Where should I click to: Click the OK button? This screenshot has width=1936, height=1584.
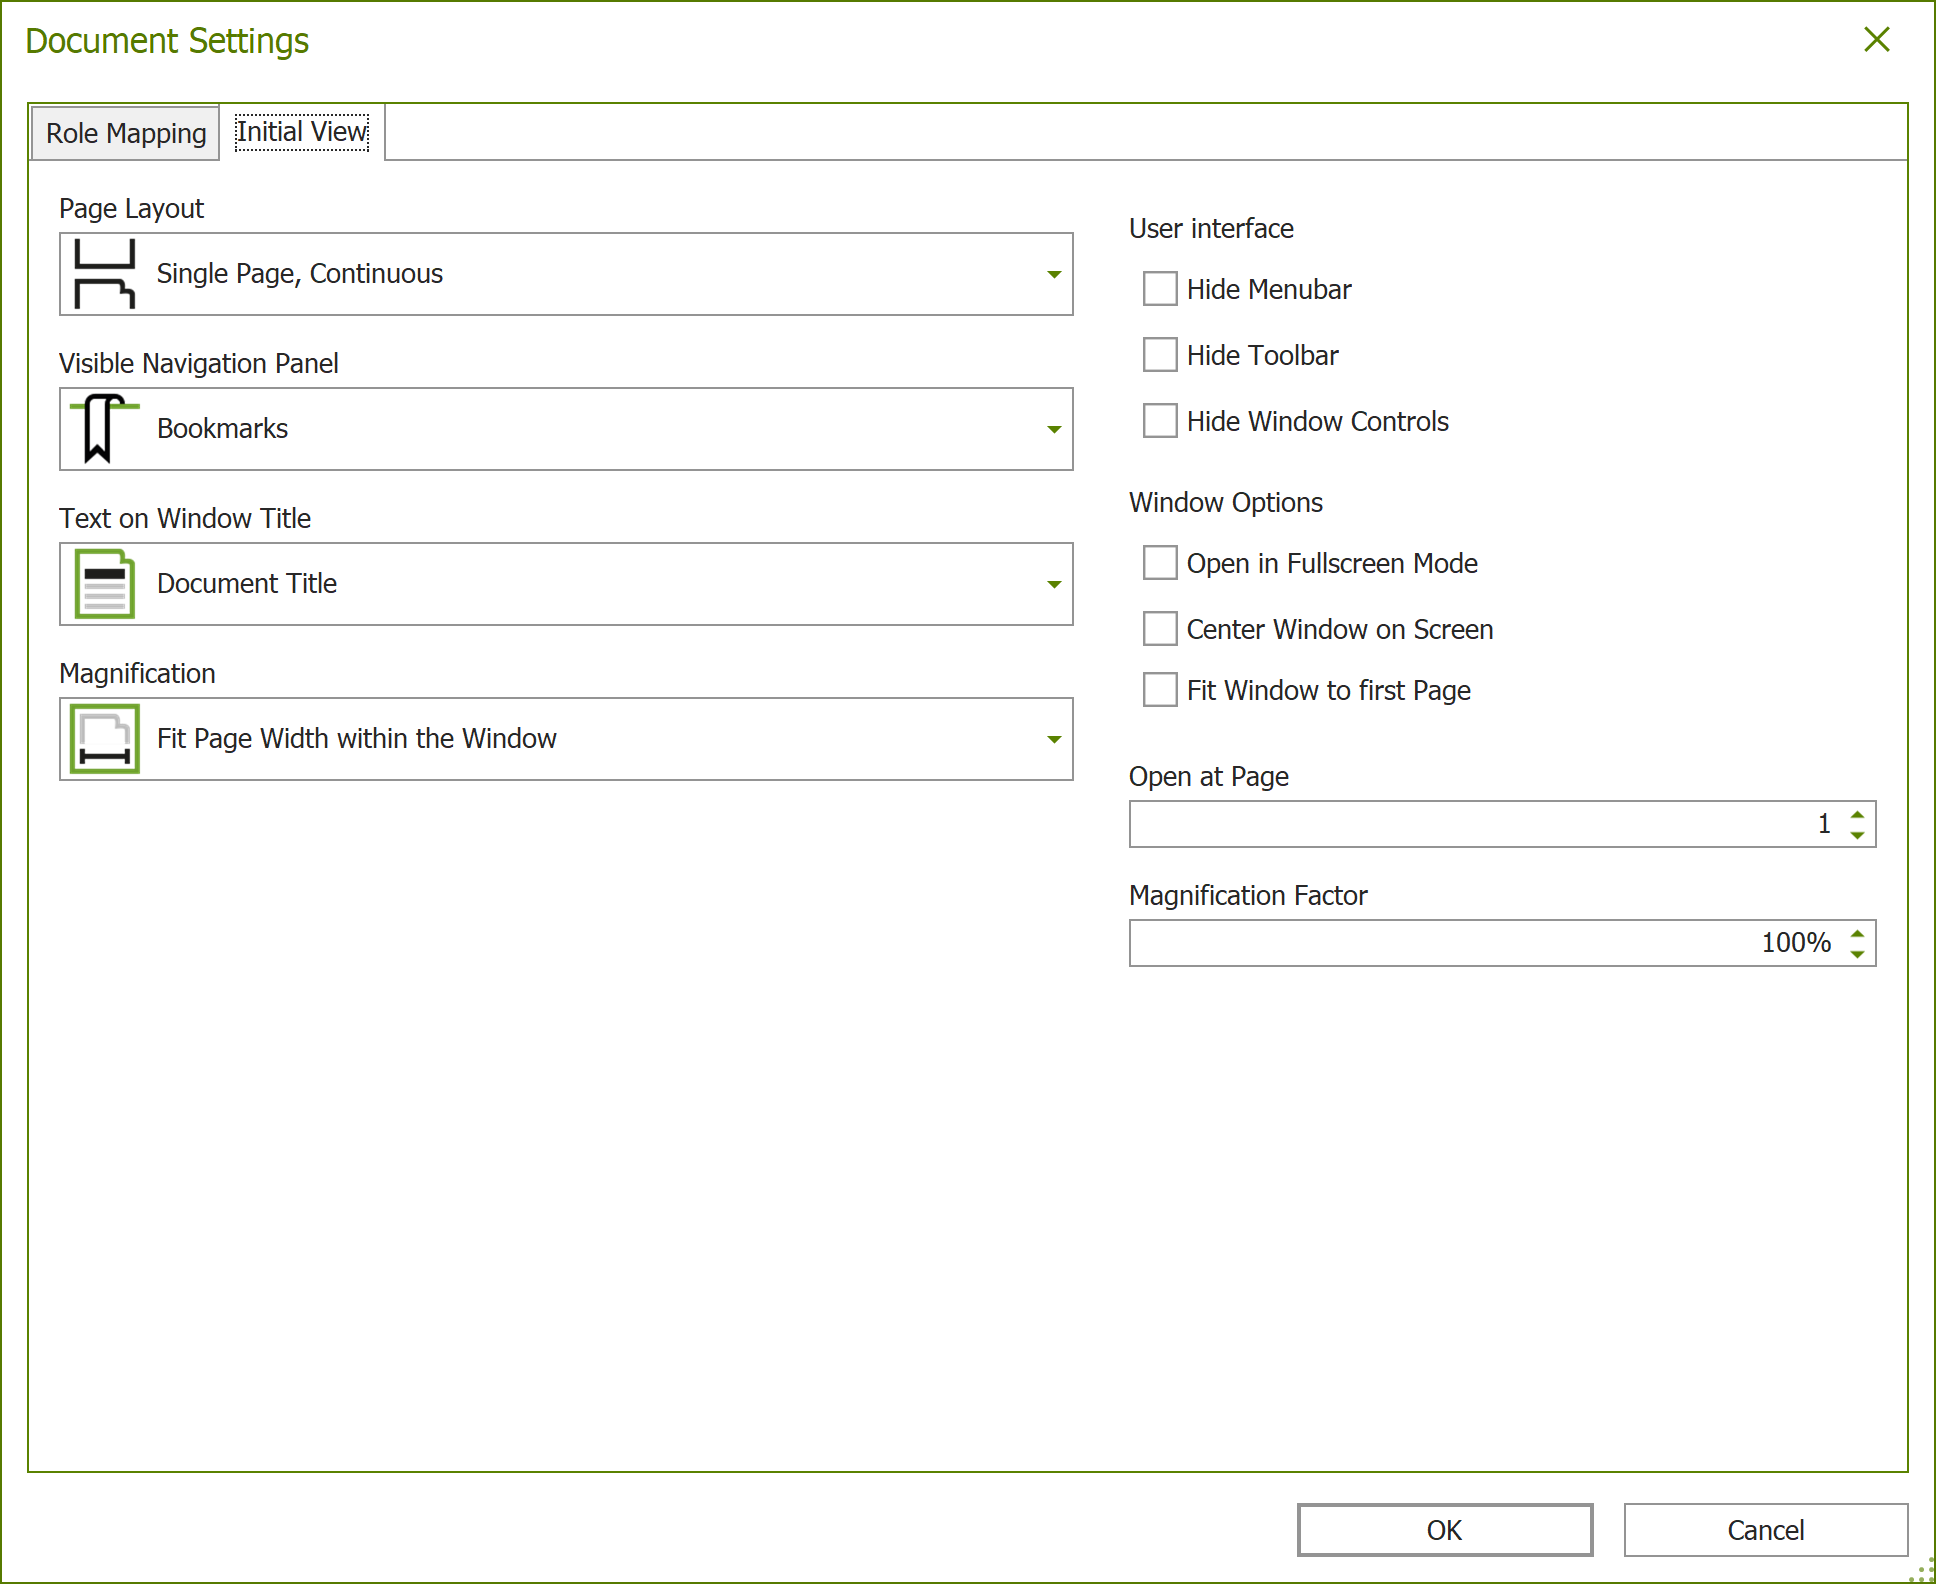tap(1444, 1530)
